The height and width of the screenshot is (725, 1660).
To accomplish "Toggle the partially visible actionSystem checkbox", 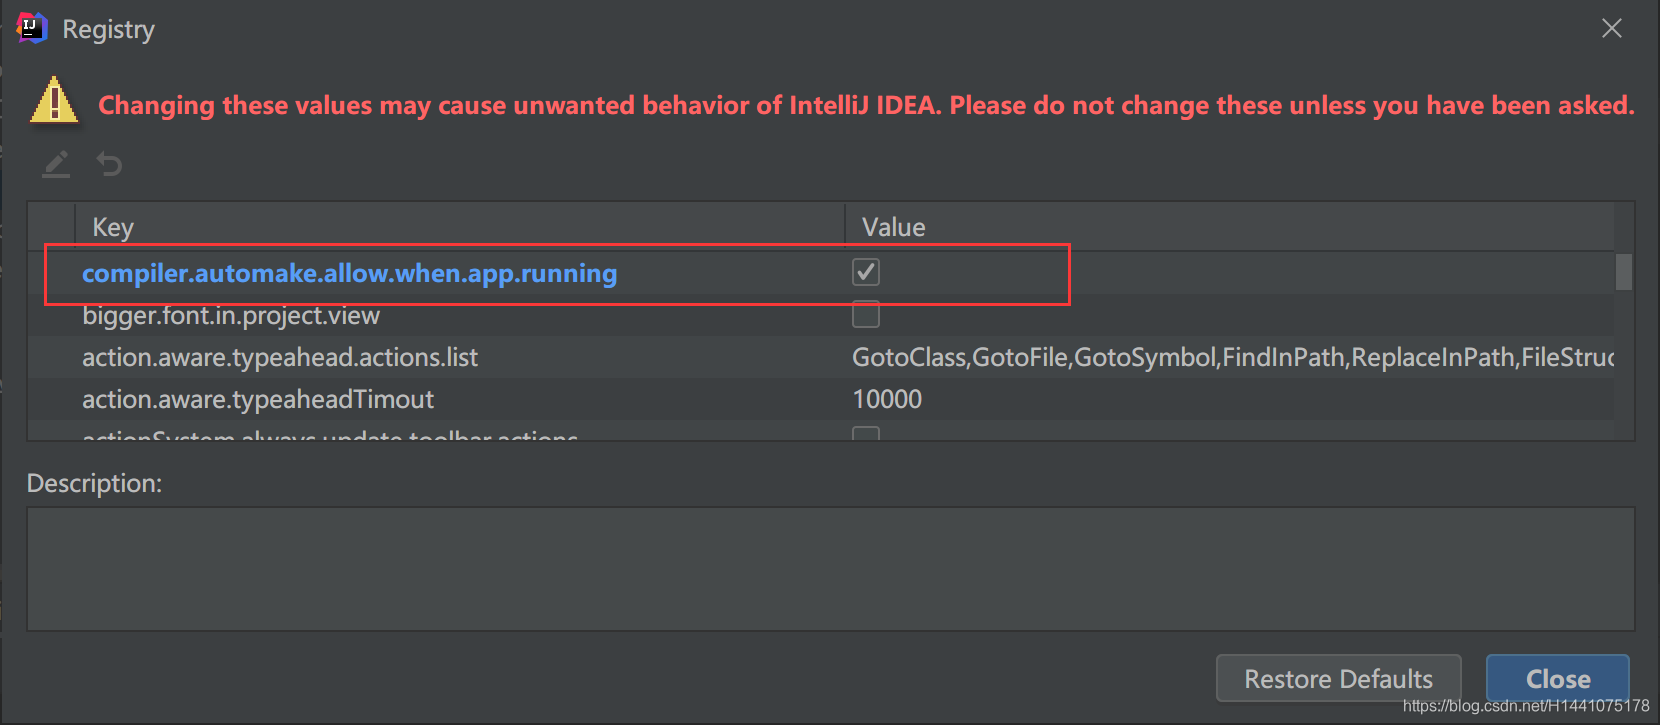I will pos(866,435).
